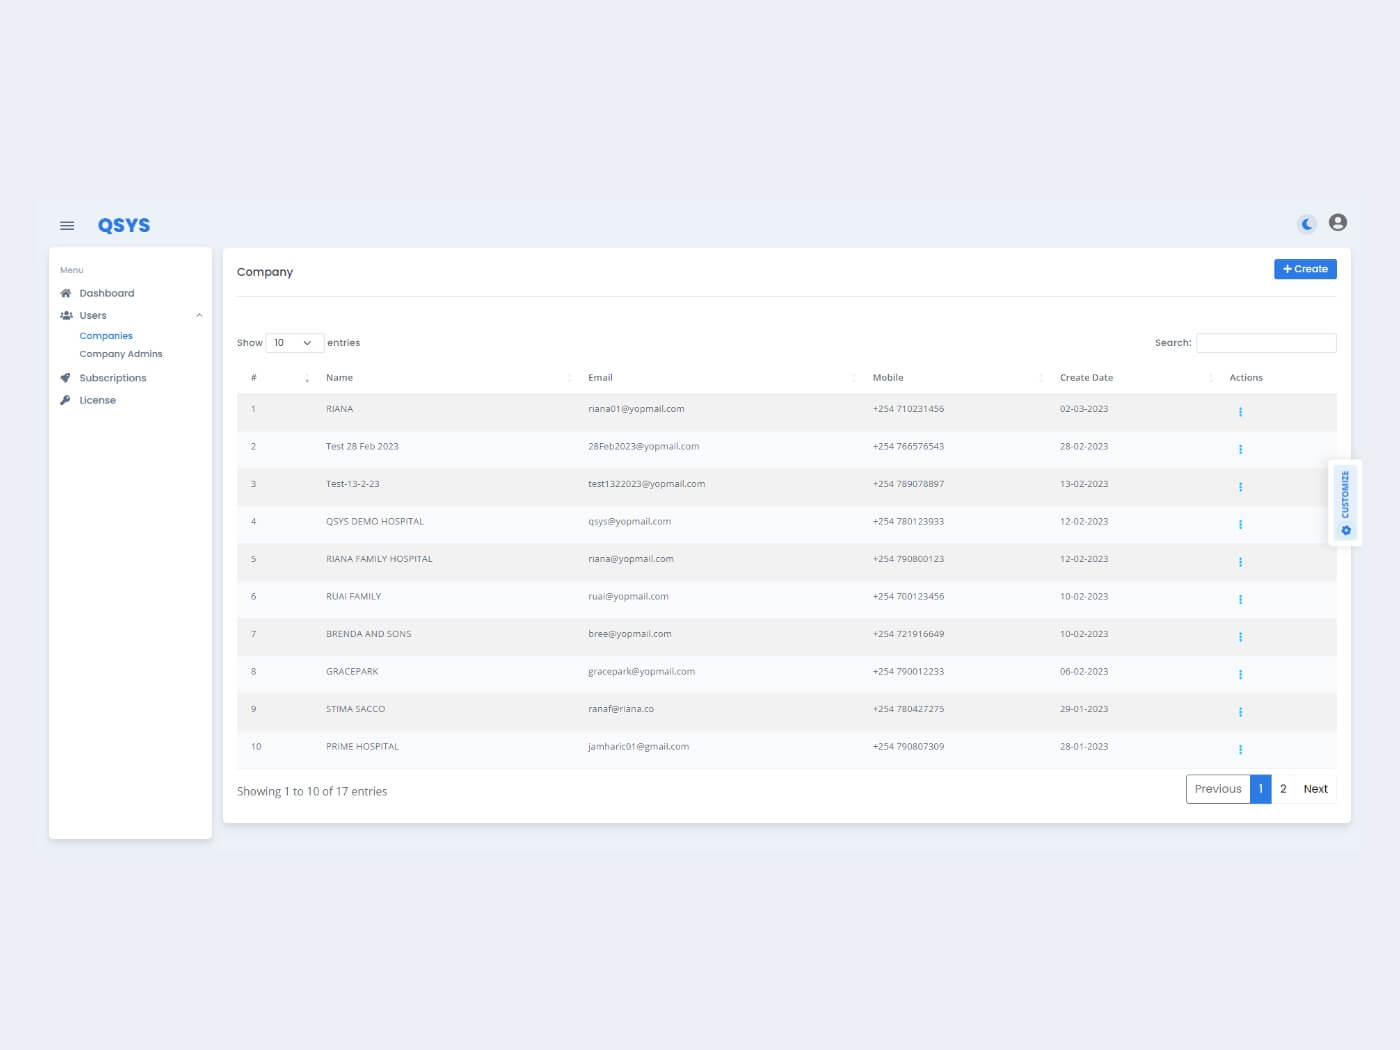The height and width of the screenshot is (1050, 1400).
Task: Open Dashboard in the sidebar
Action: pos(107,293)
